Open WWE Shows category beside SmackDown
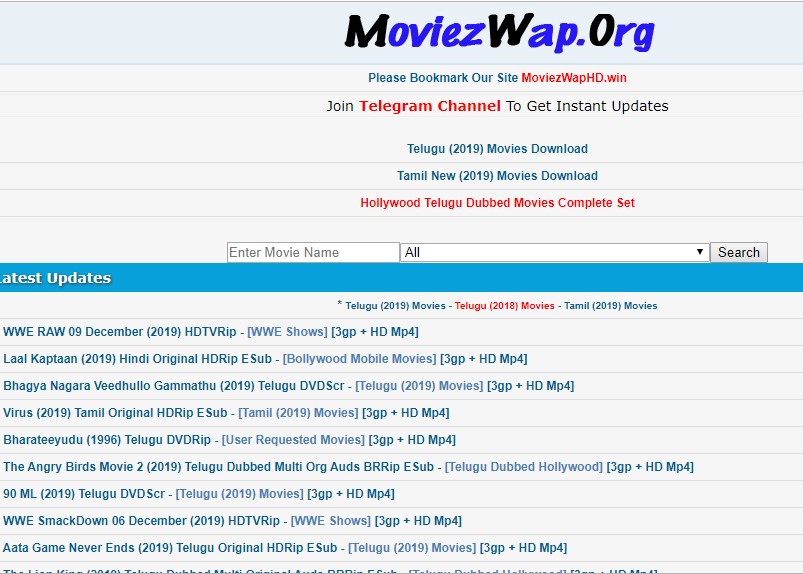The height and width of the screenshot is (574, 803). [331, 521]
